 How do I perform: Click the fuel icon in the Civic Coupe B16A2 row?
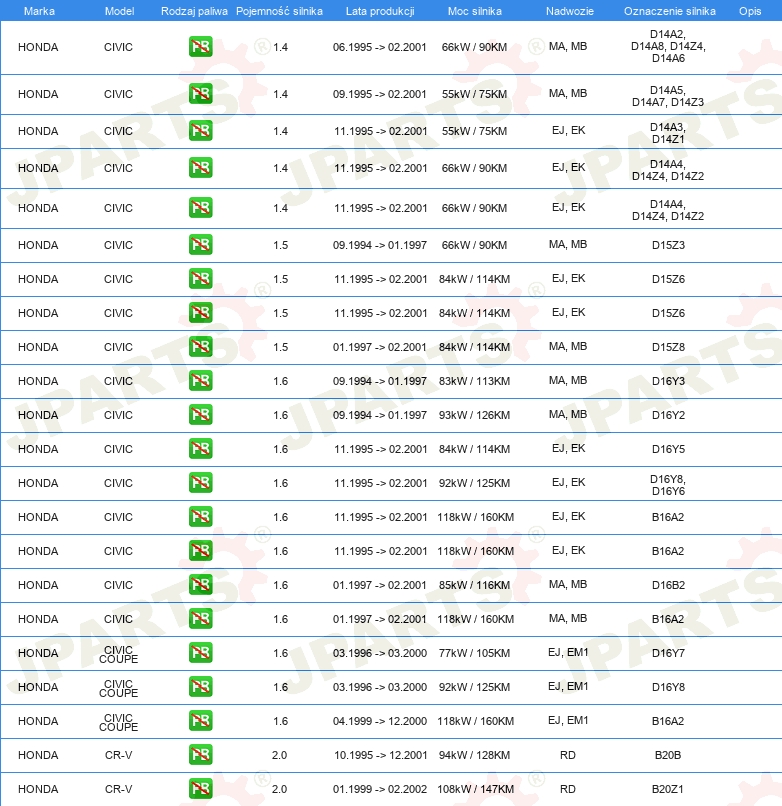pos(201,721)
